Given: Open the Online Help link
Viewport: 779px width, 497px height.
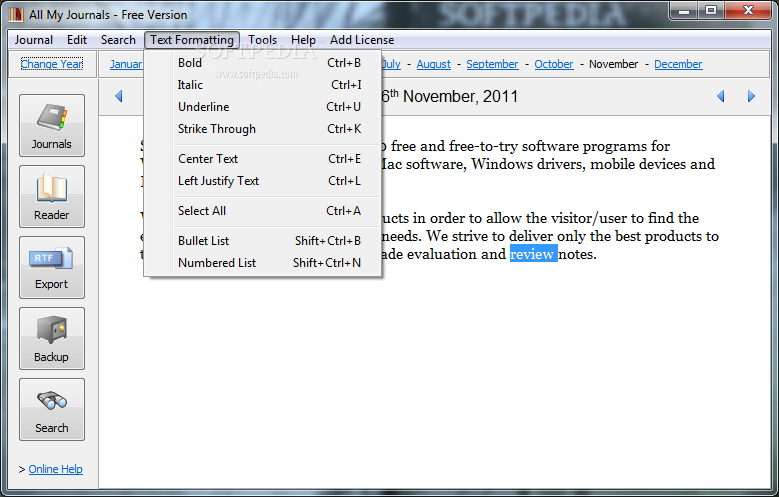Looking at the screenshot, I should click(x=56, y=469).
